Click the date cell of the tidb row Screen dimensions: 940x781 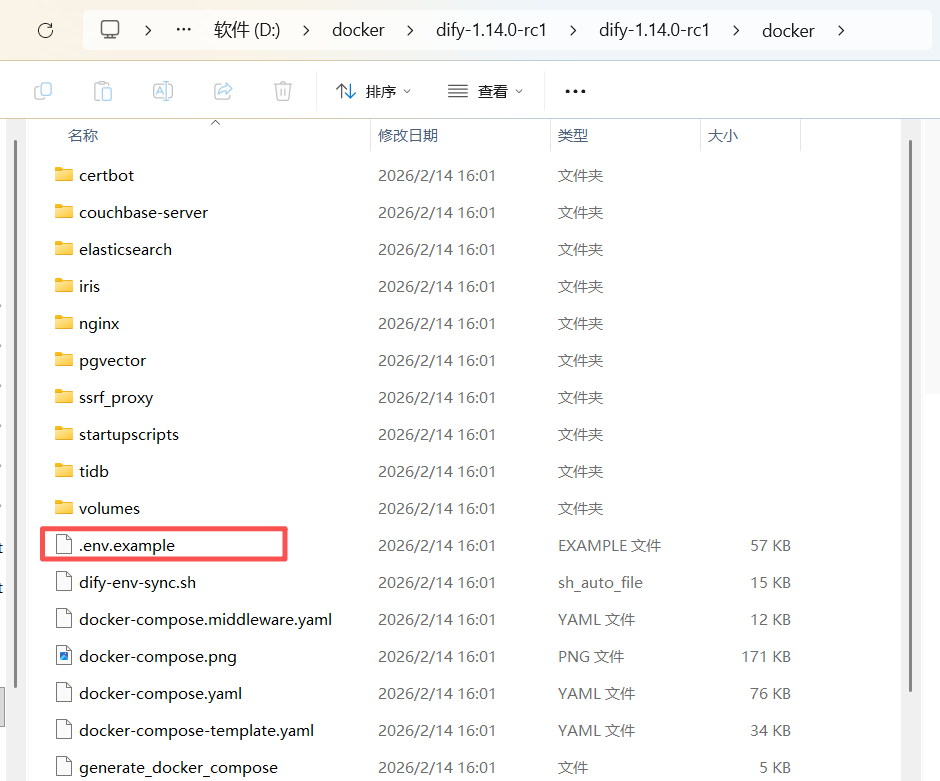click(x=436, y=472)
